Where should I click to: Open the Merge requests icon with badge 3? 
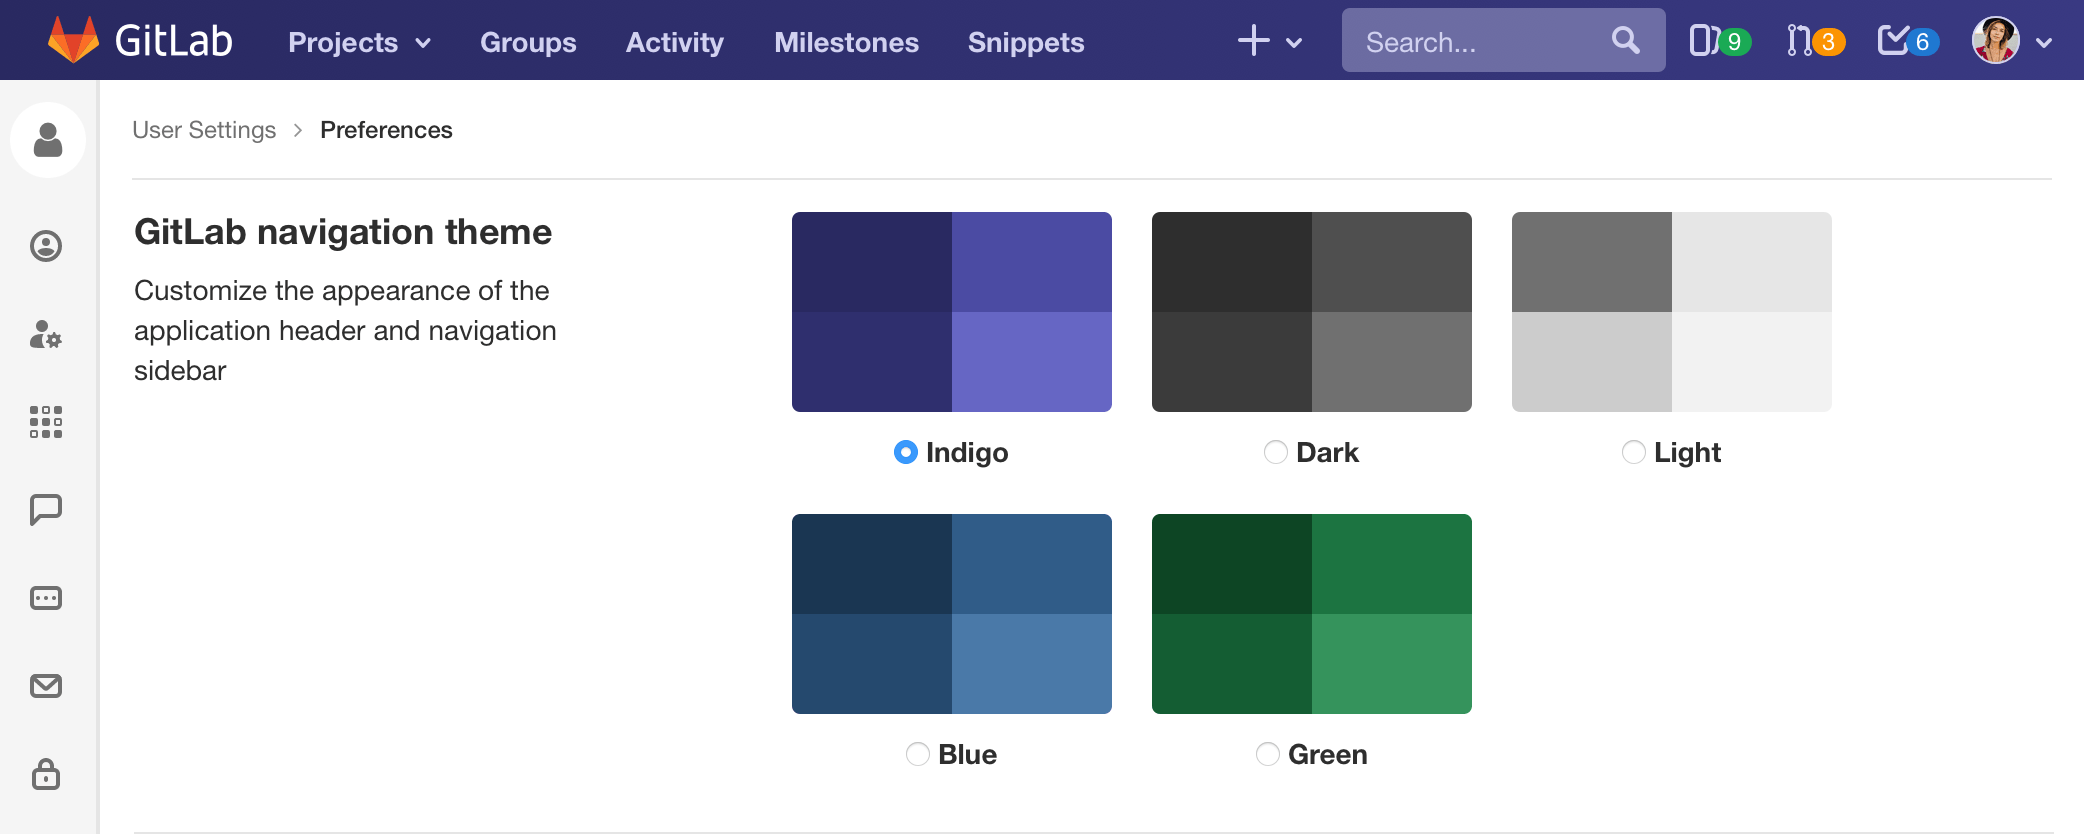[1814, 41]
